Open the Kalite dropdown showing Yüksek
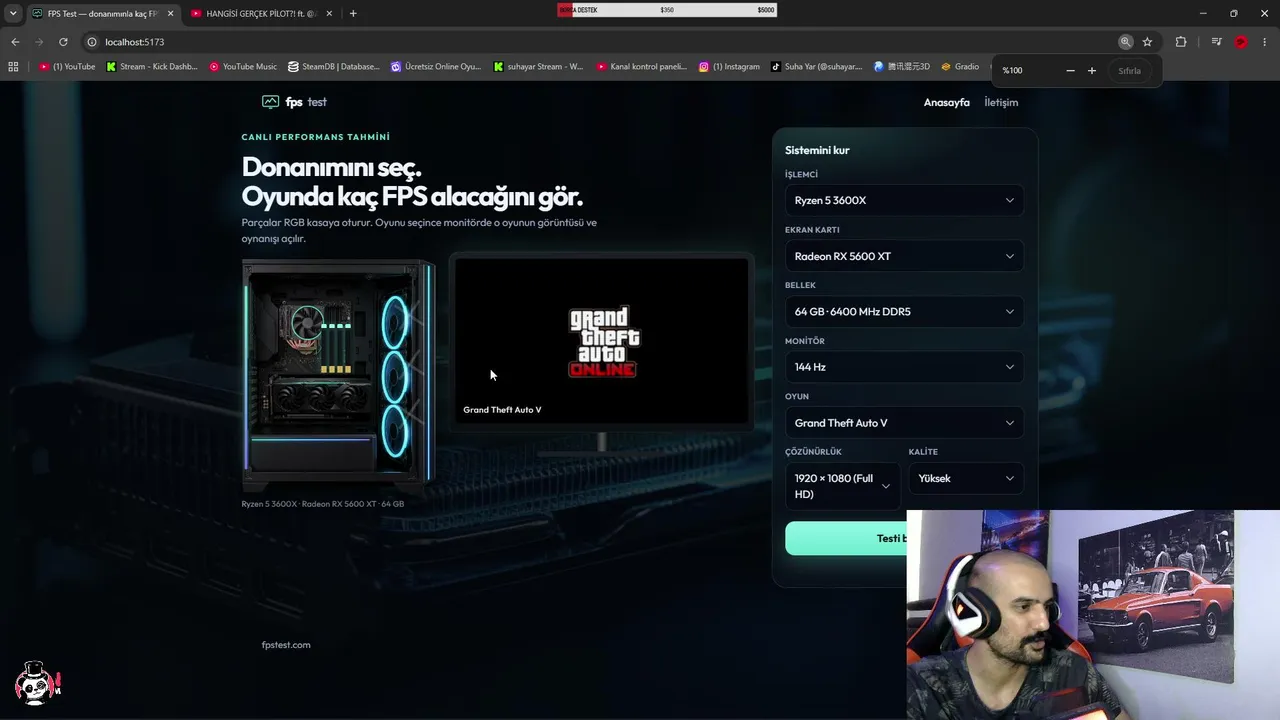The height and width of the screenshot is (720, 1280). (x=966, y=478)
